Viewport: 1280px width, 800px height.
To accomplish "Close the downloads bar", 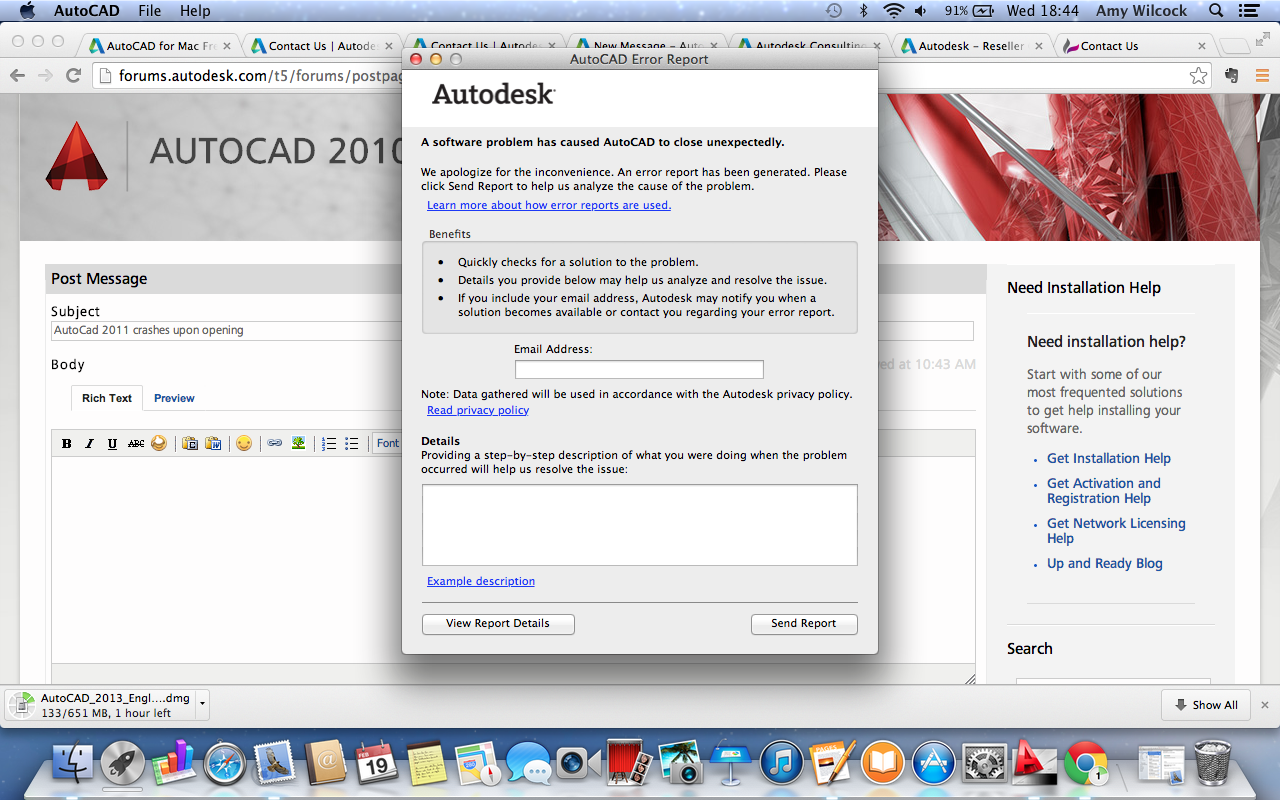I will [1265, 705].
